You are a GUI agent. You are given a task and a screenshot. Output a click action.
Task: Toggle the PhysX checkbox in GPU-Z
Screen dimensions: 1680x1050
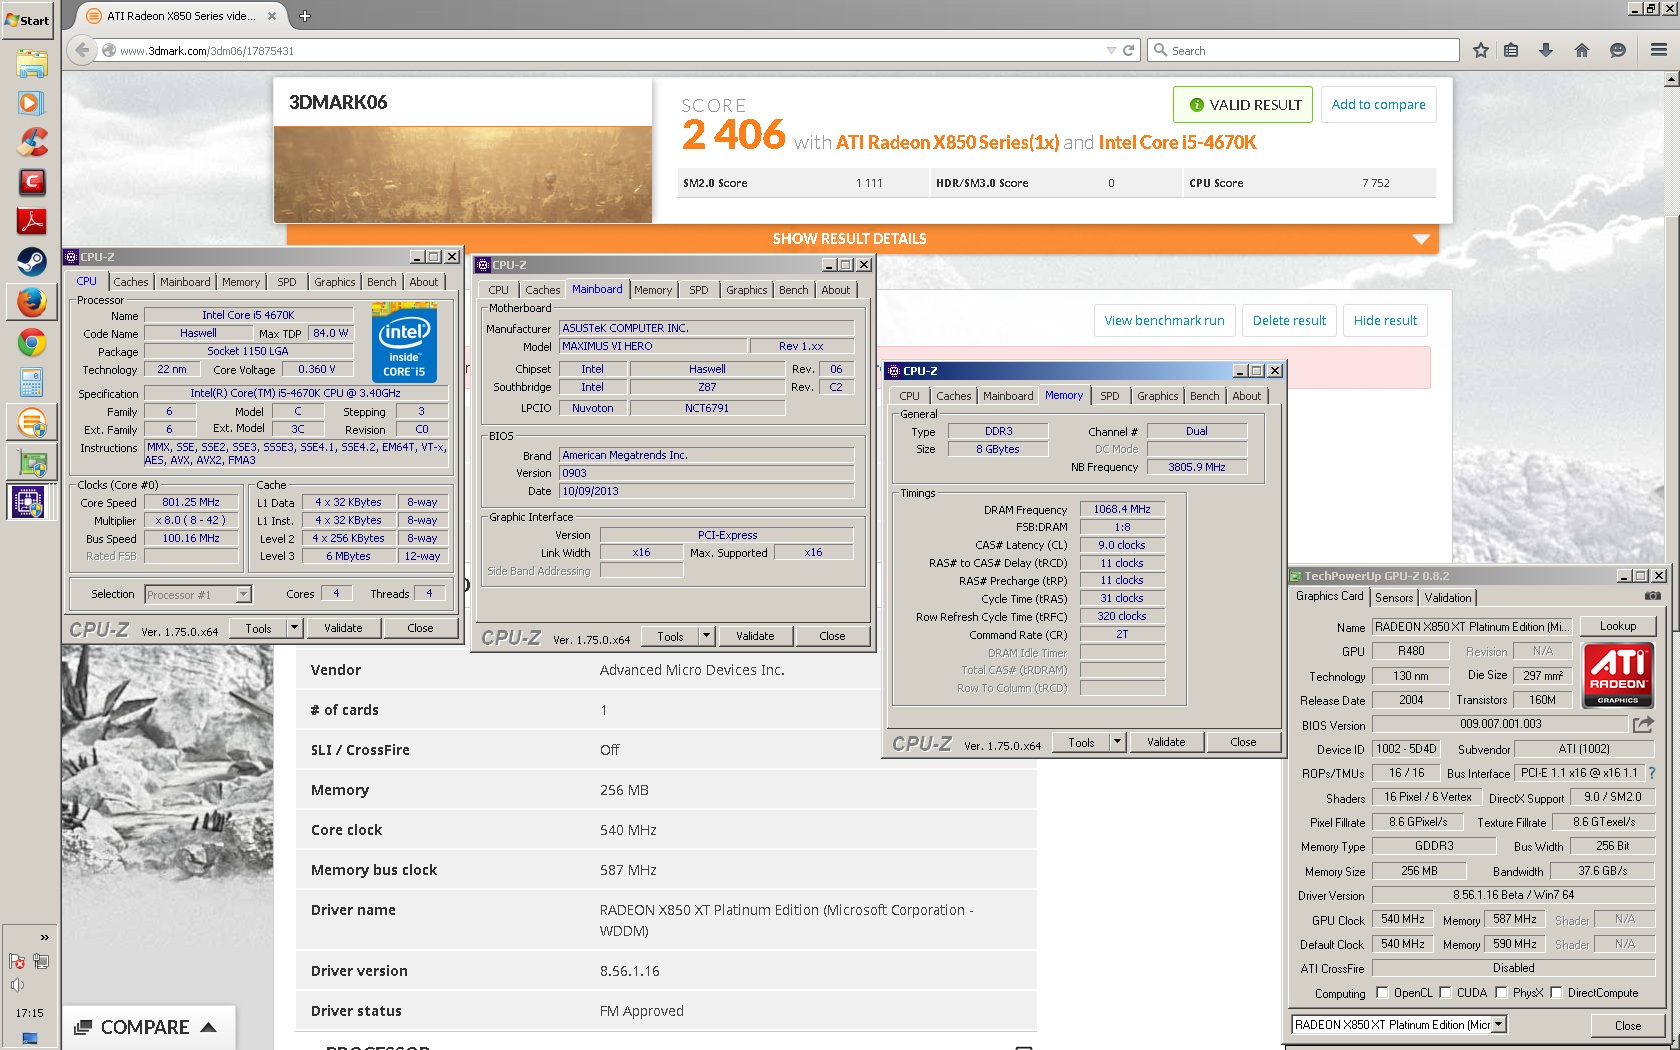coord(1501,993)
